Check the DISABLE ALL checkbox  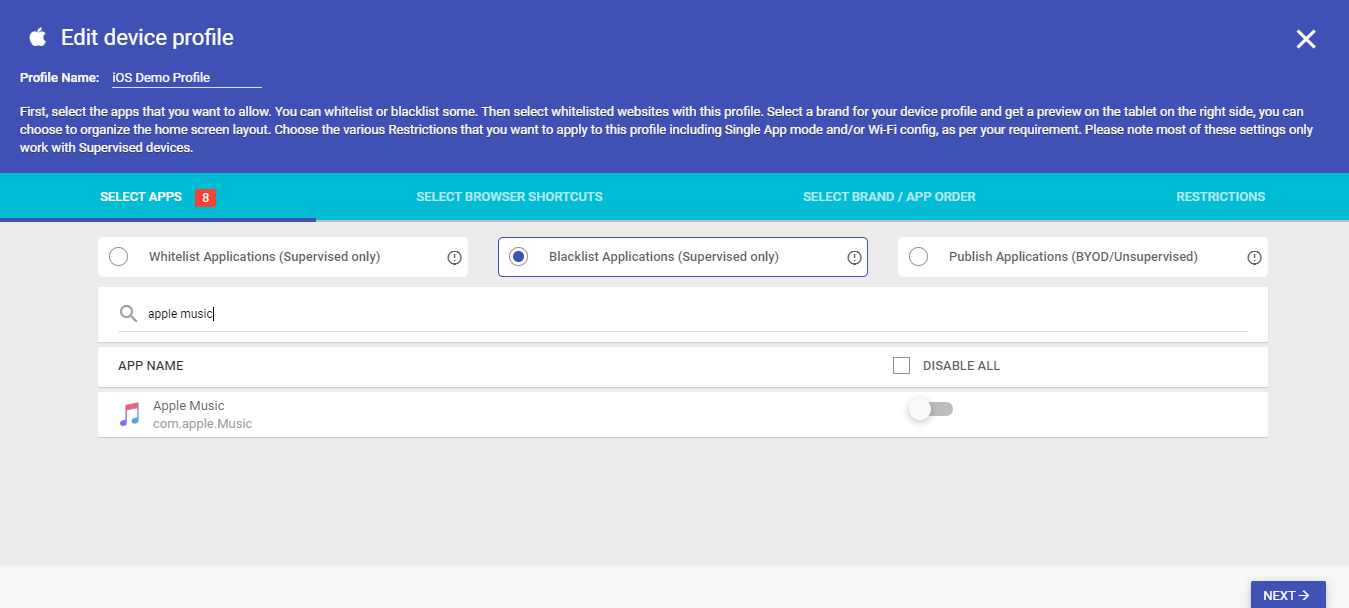(901, 365)
